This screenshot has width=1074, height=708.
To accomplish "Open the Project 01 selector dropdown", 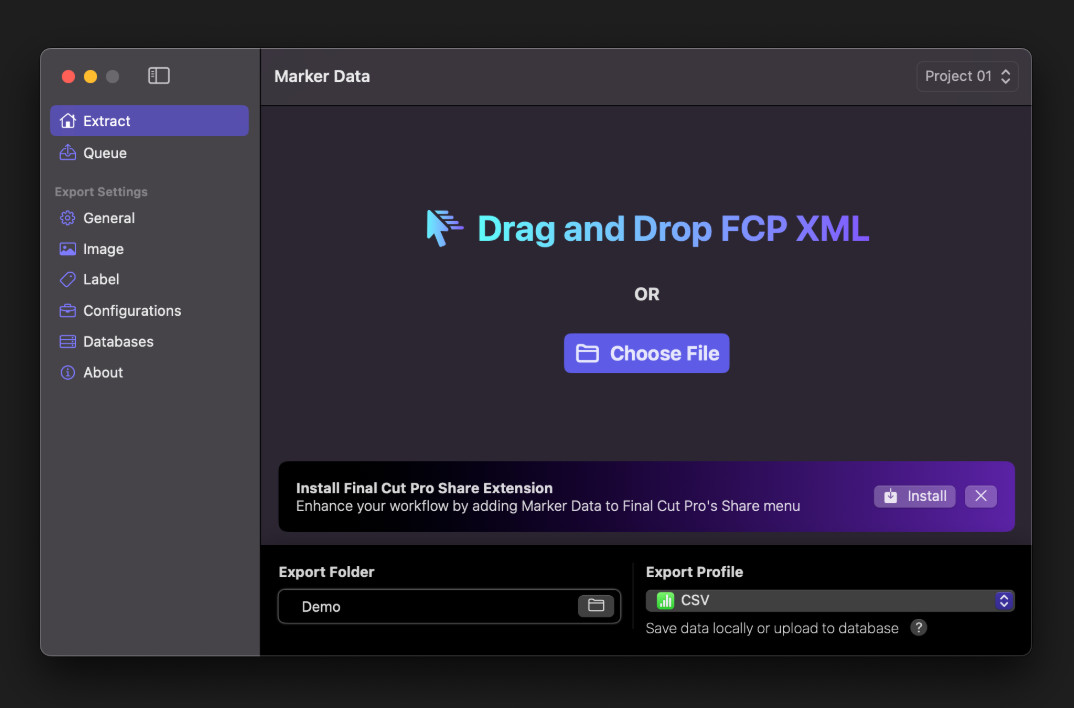I will coord(967,76).
